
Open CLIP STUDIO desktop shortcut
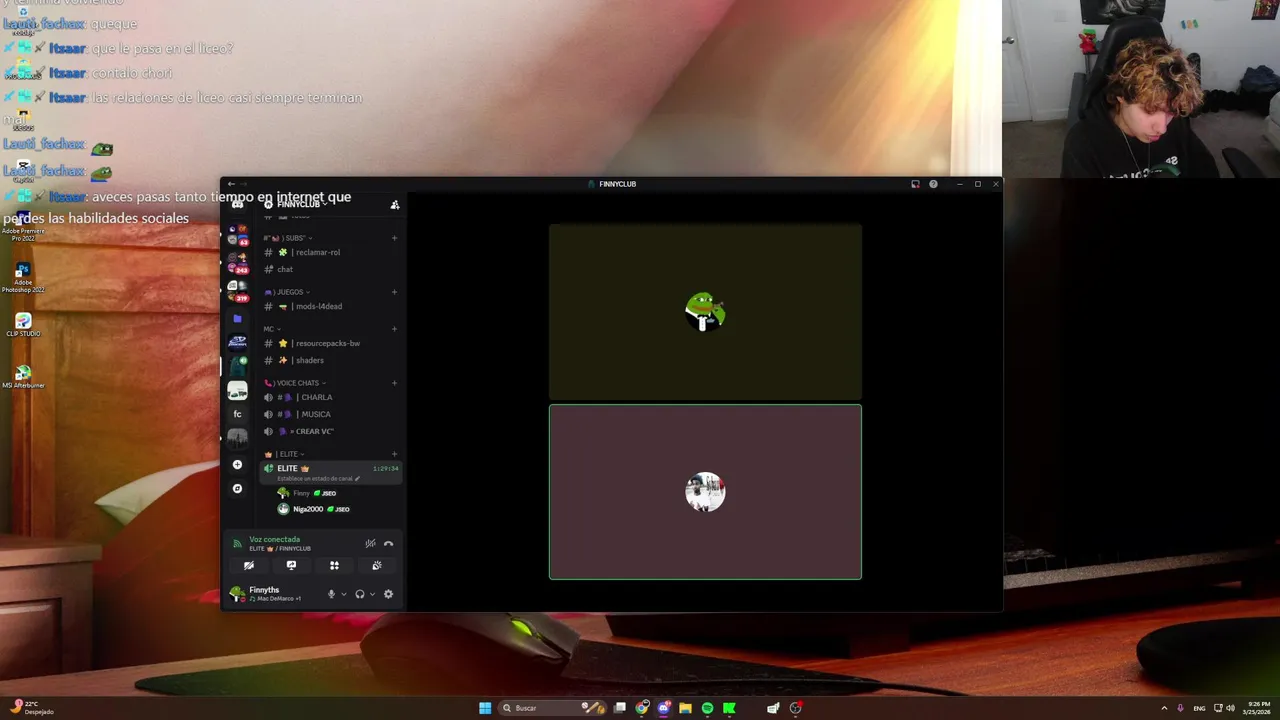click(23, 325)
